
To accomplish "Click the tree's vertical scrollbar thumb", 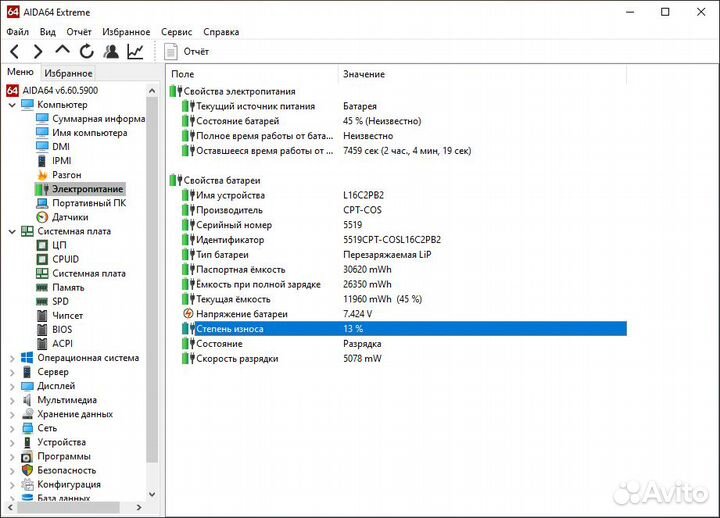I will coord(152,279).
